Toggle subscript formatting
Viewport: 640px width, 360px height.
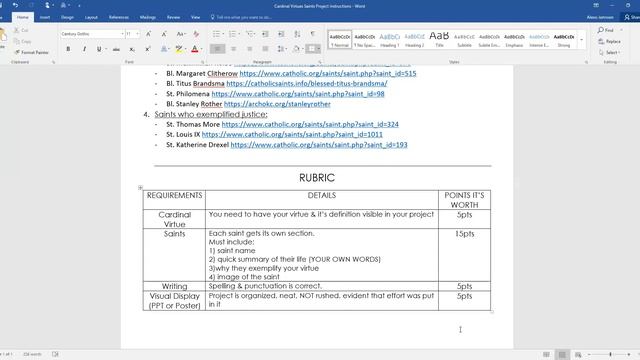pos(132,49)
